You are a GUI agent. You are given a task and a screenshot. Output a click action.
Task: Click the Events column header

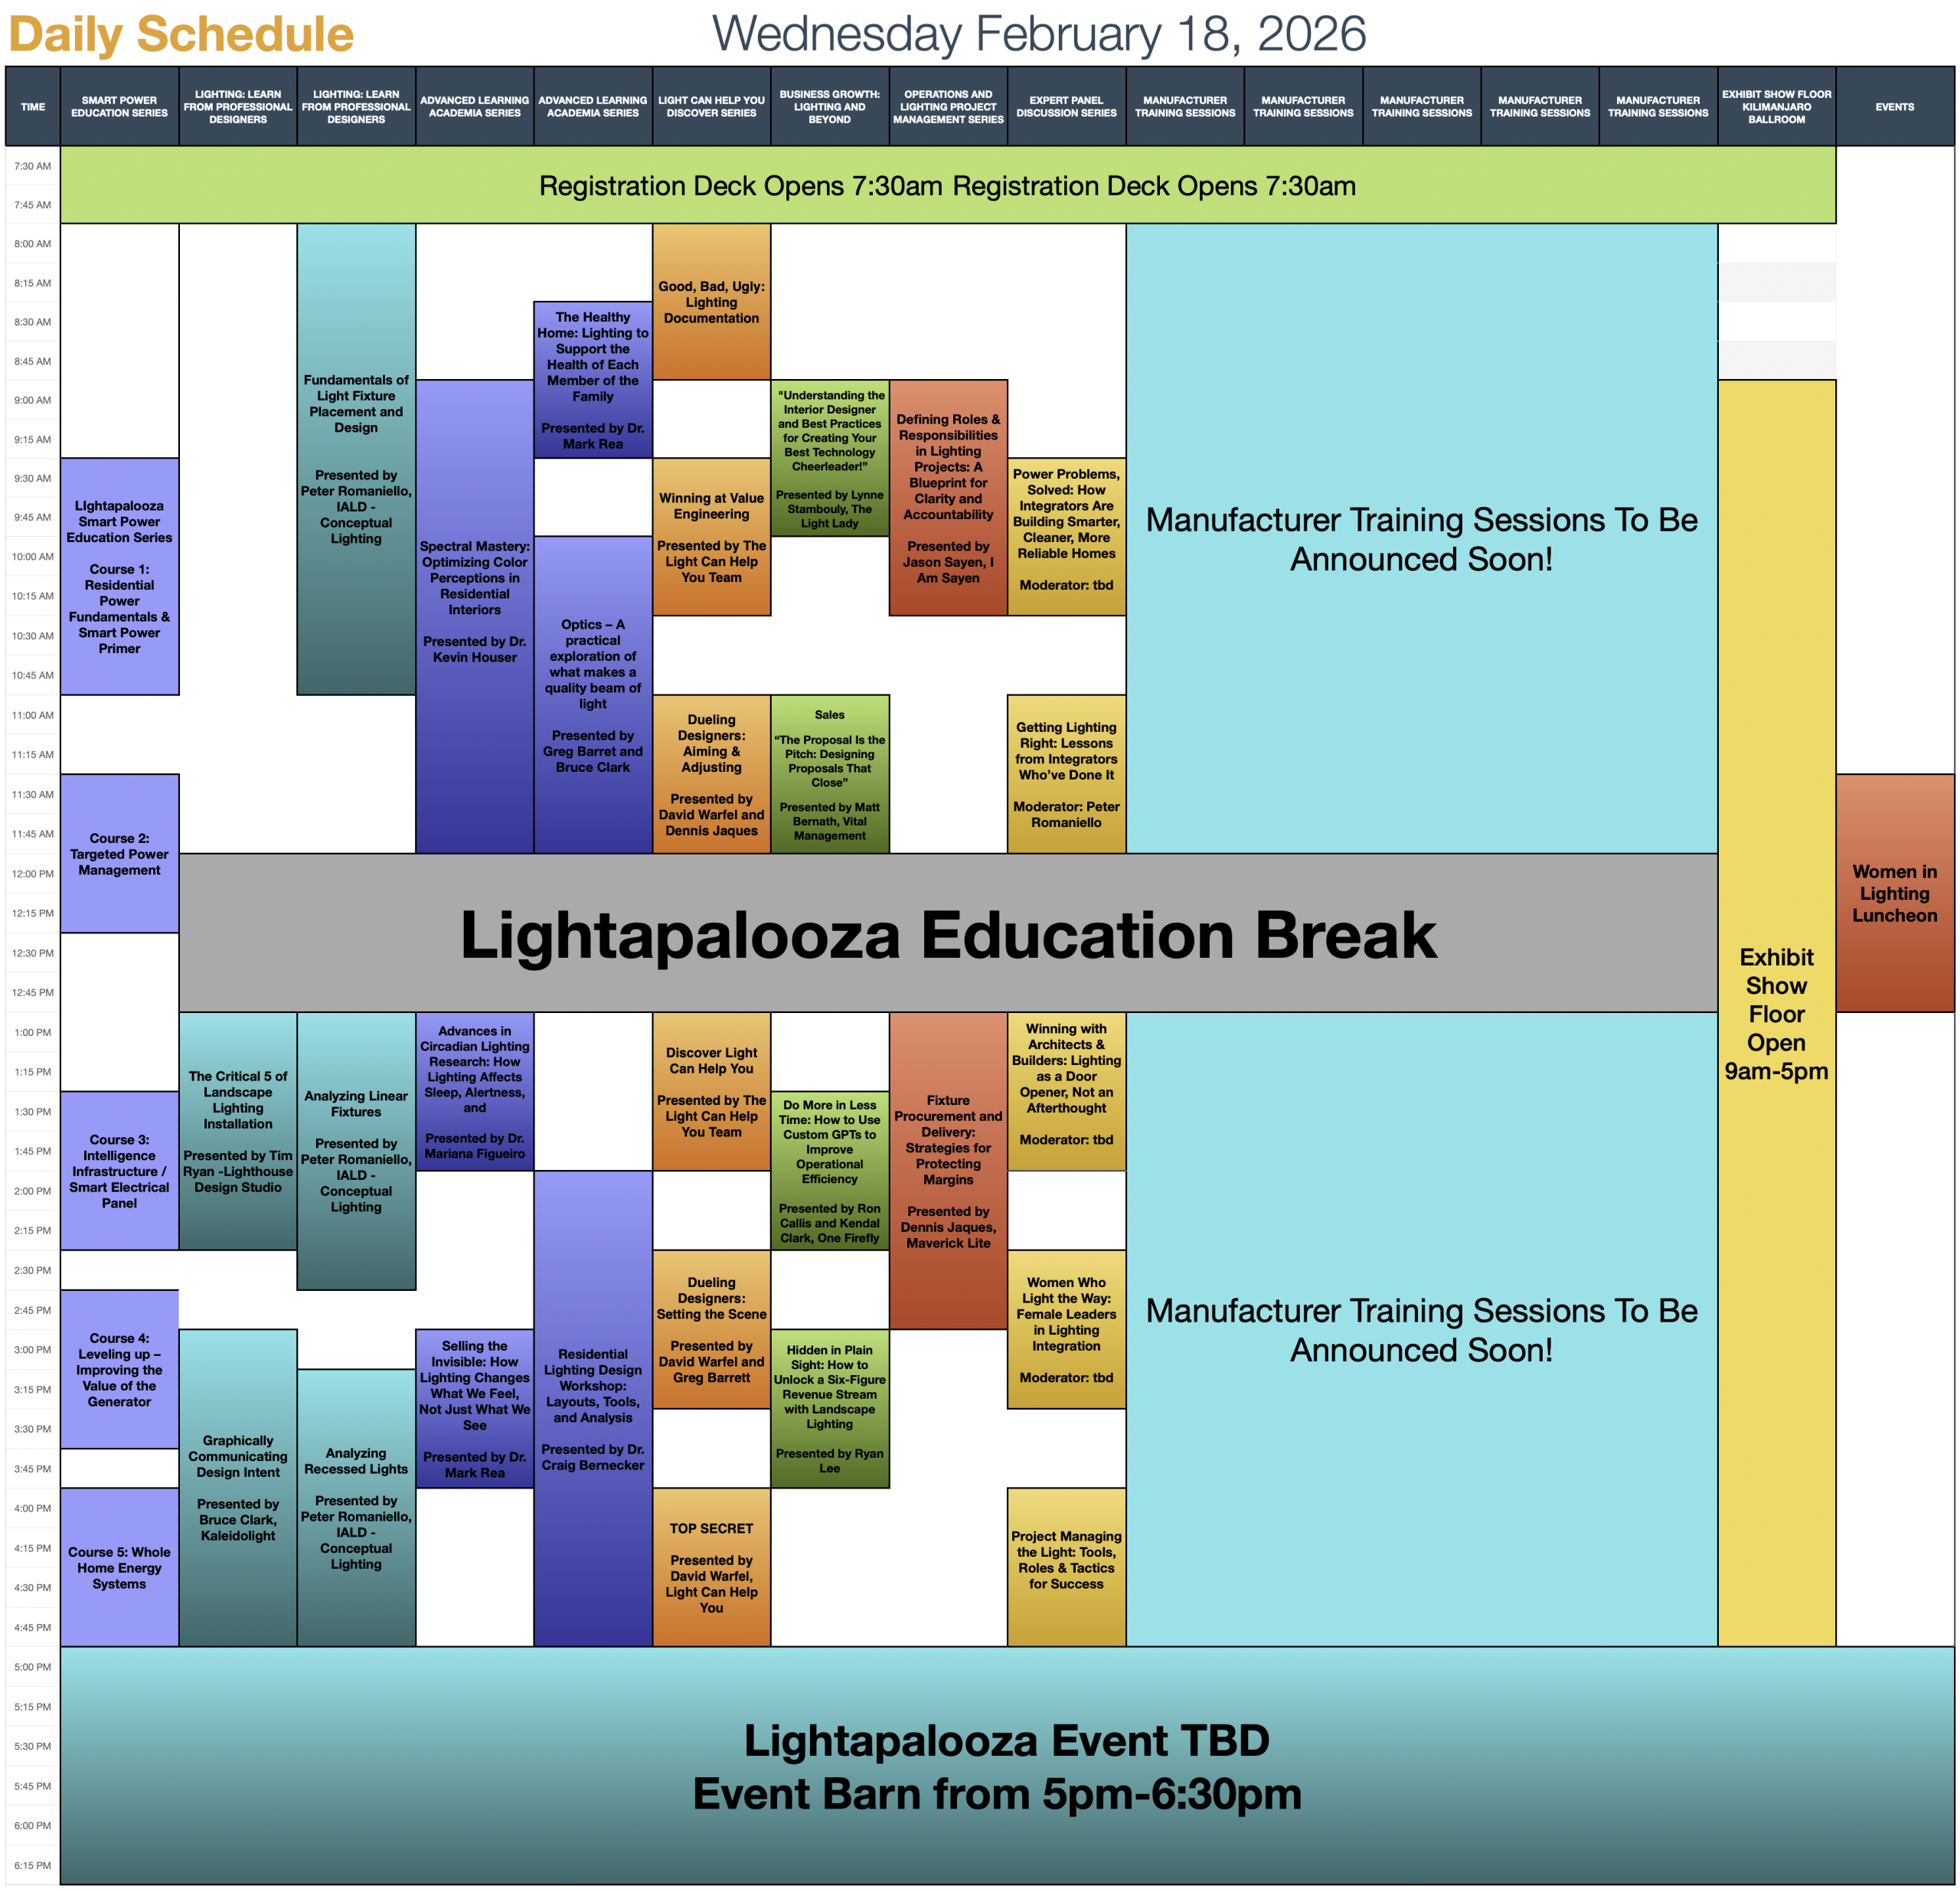[1894, 107]
